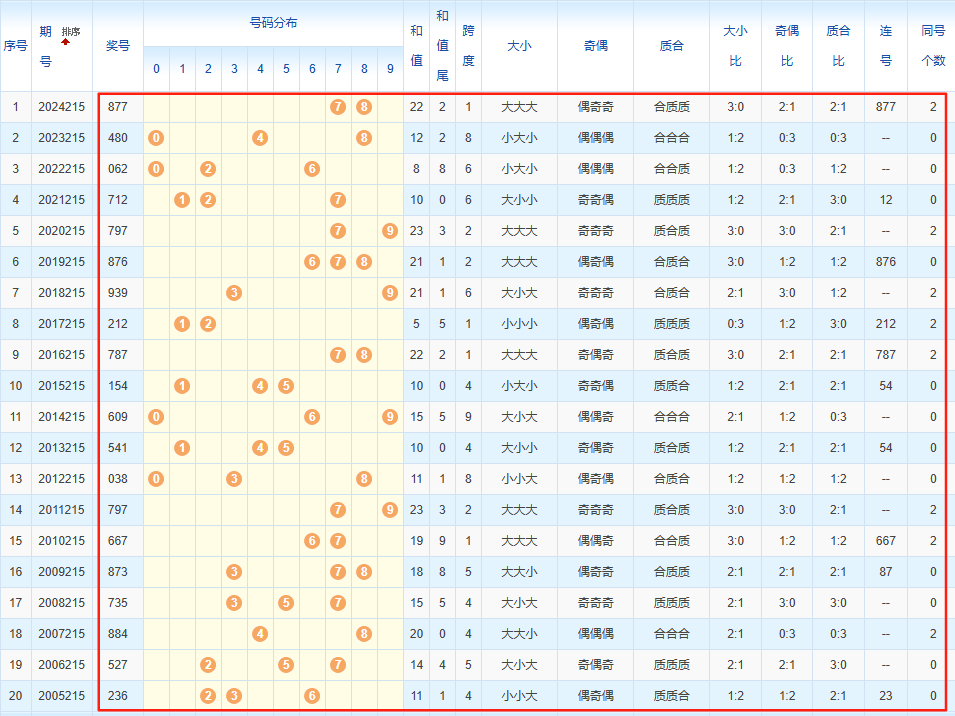
Task: Select orange ball 1 in row 2021215
Action: coord(182,200)
